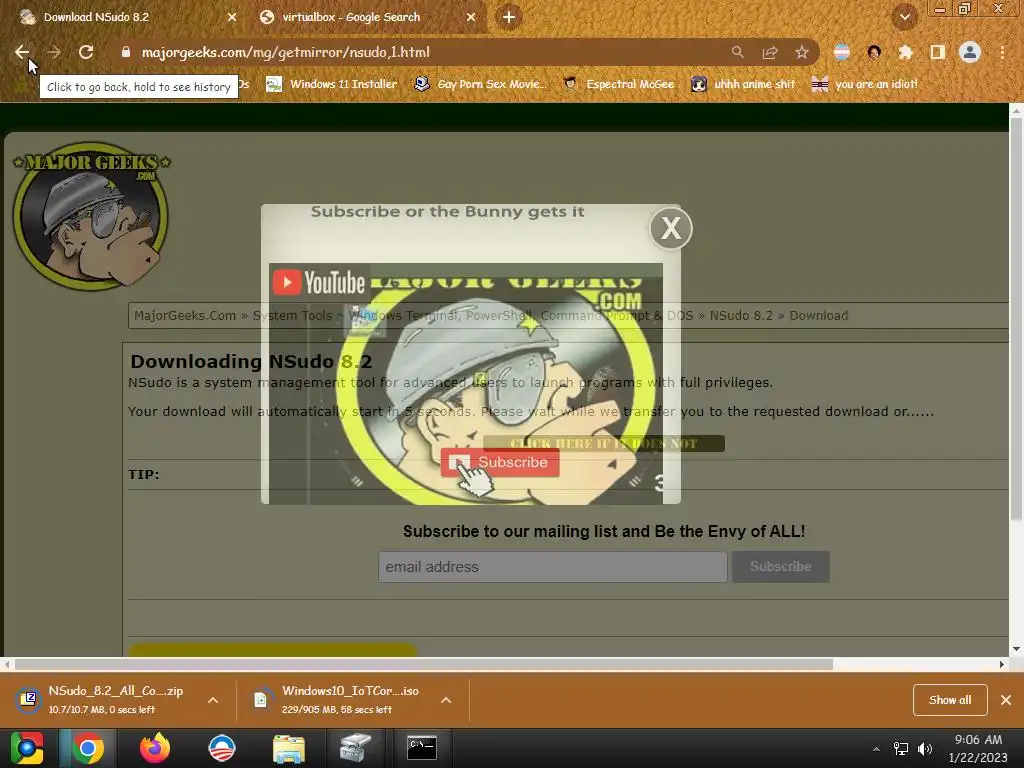The width and height of the screenshot is (1024, 768).
Task: Click the face avatar extension icon
Action: point(874,52)
